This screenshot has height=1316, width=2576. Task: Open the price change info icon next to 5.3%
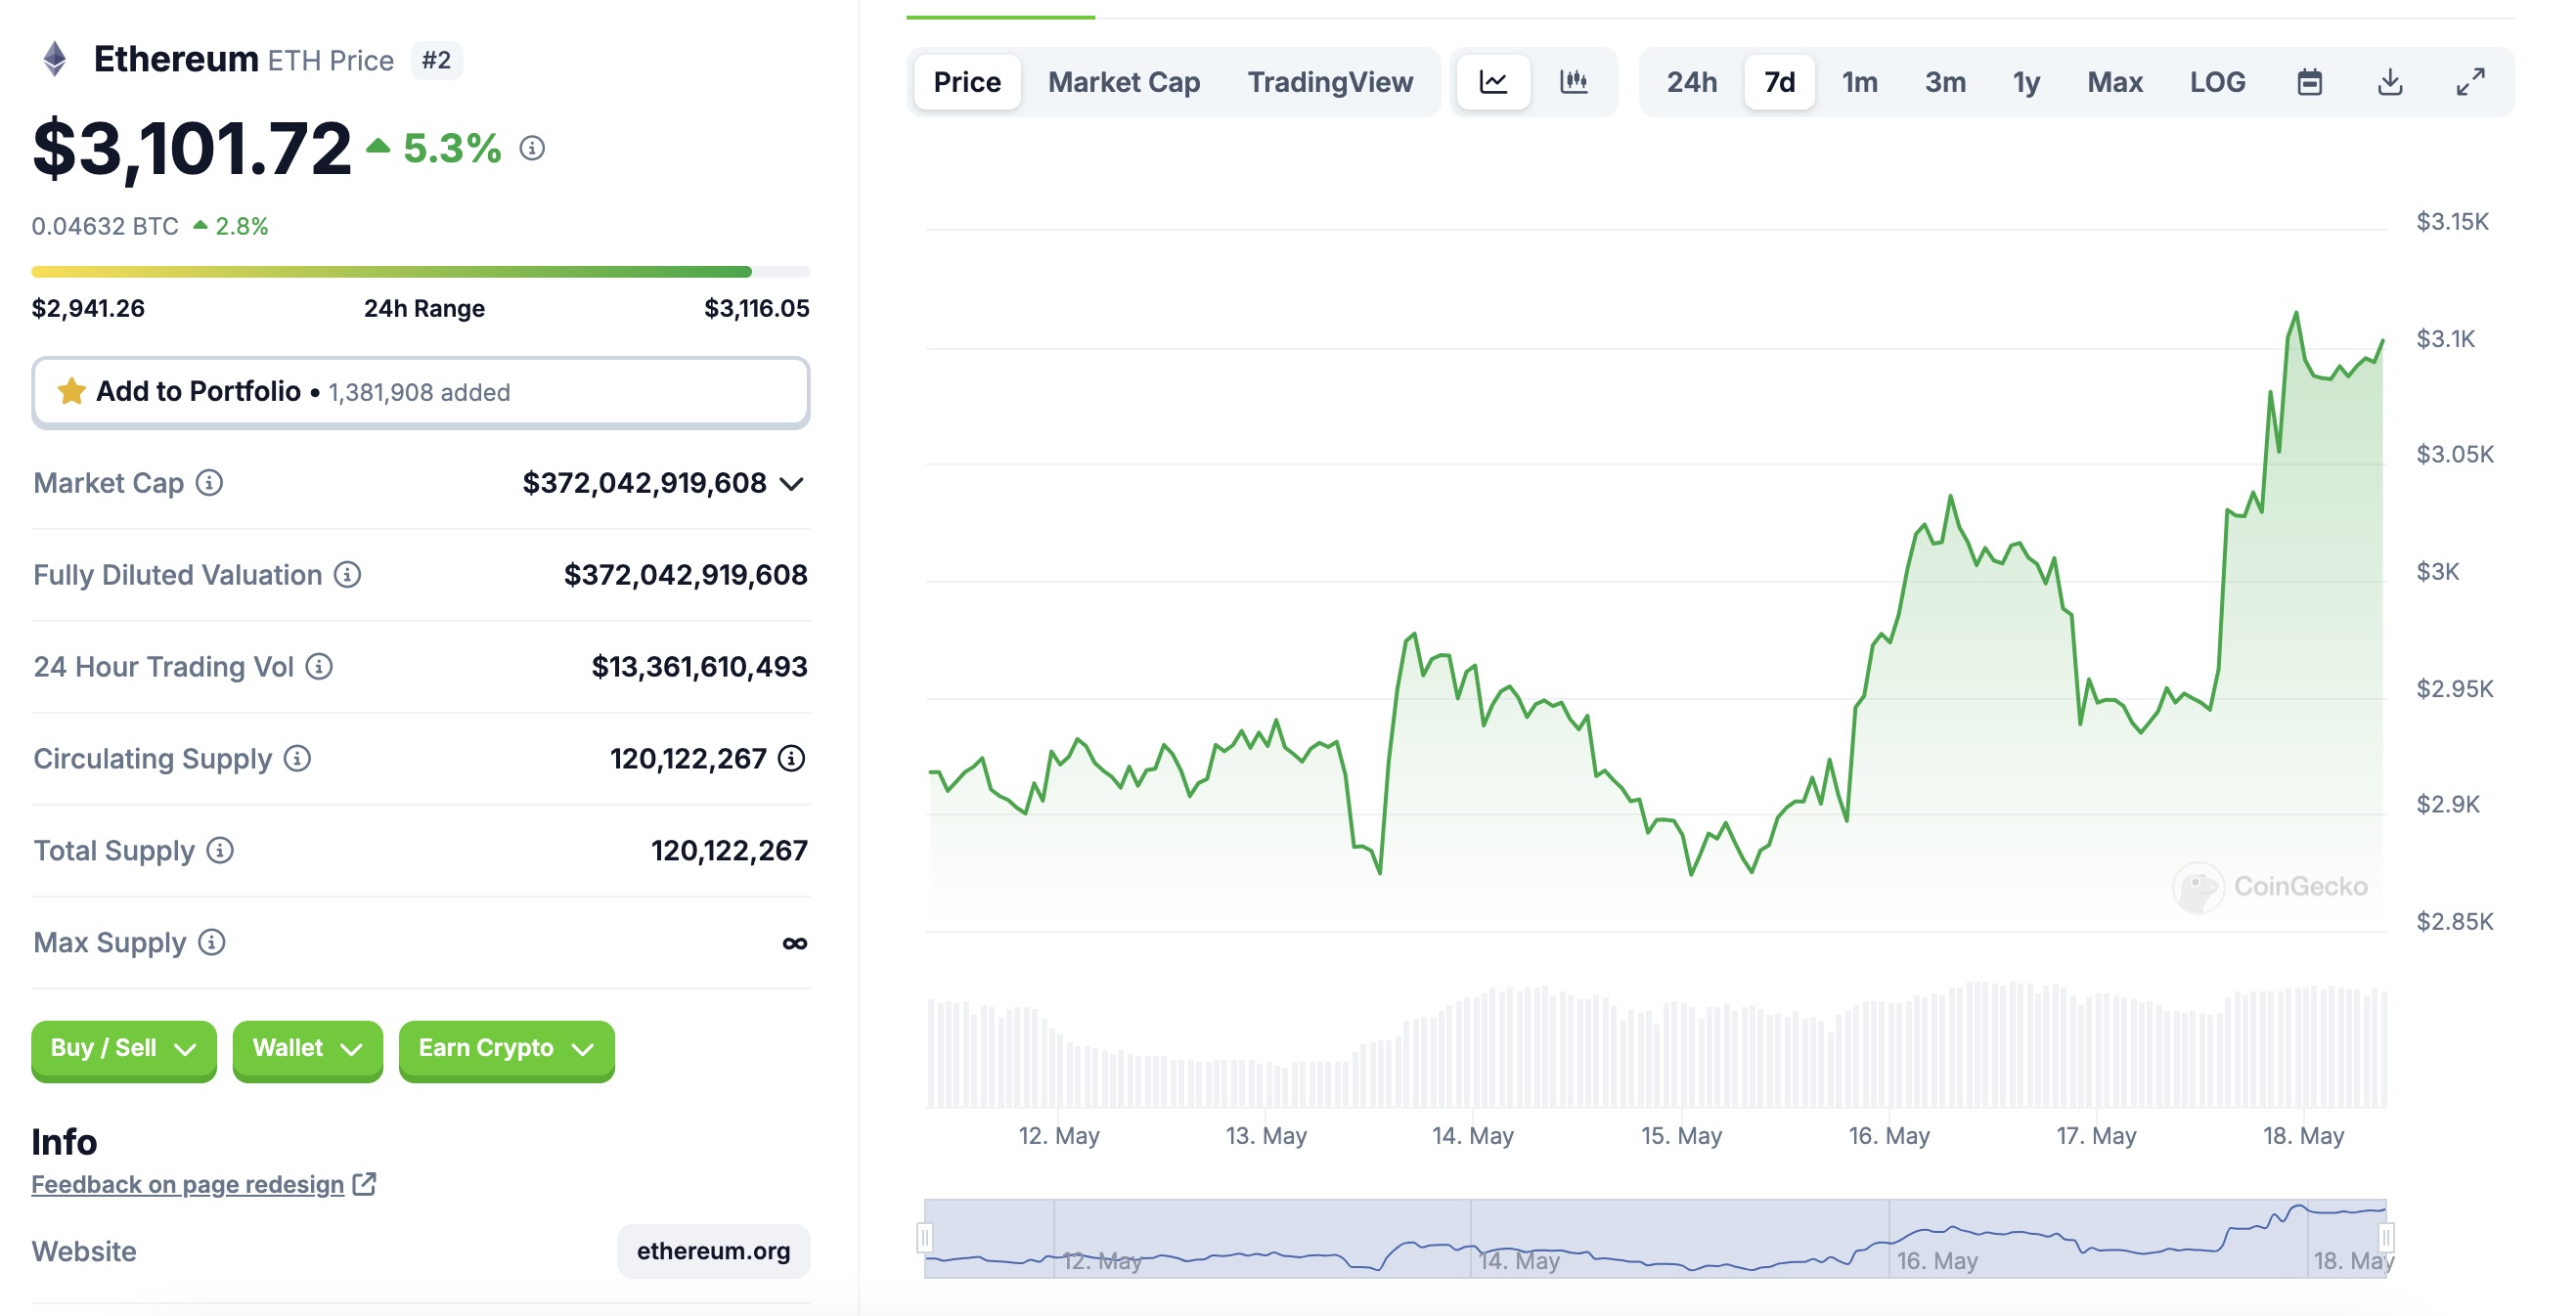pyautogui.click(x=532, y=148)
